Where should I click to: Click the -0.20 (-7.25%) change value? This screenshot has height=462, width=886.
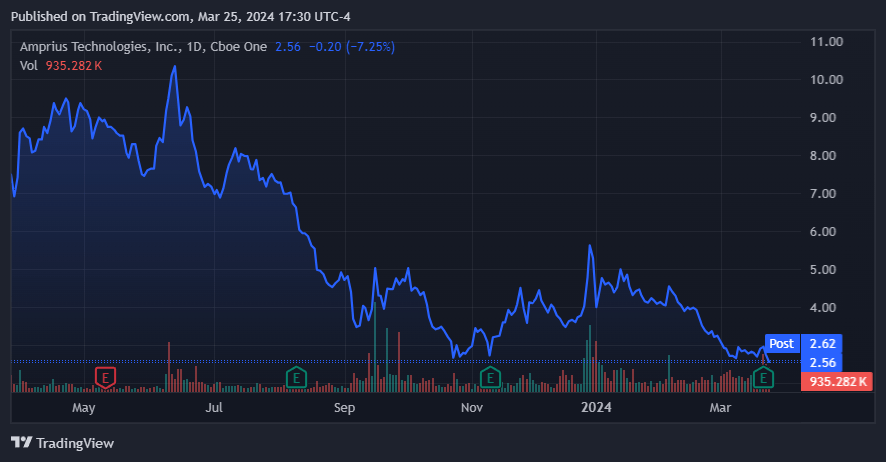pyautogui.click(x=351, y=47)
